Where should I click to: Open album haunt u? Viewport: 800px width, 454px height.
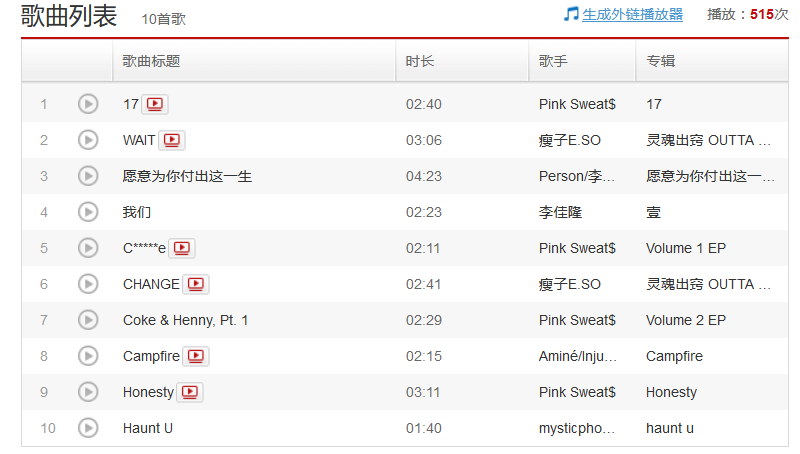669,428
